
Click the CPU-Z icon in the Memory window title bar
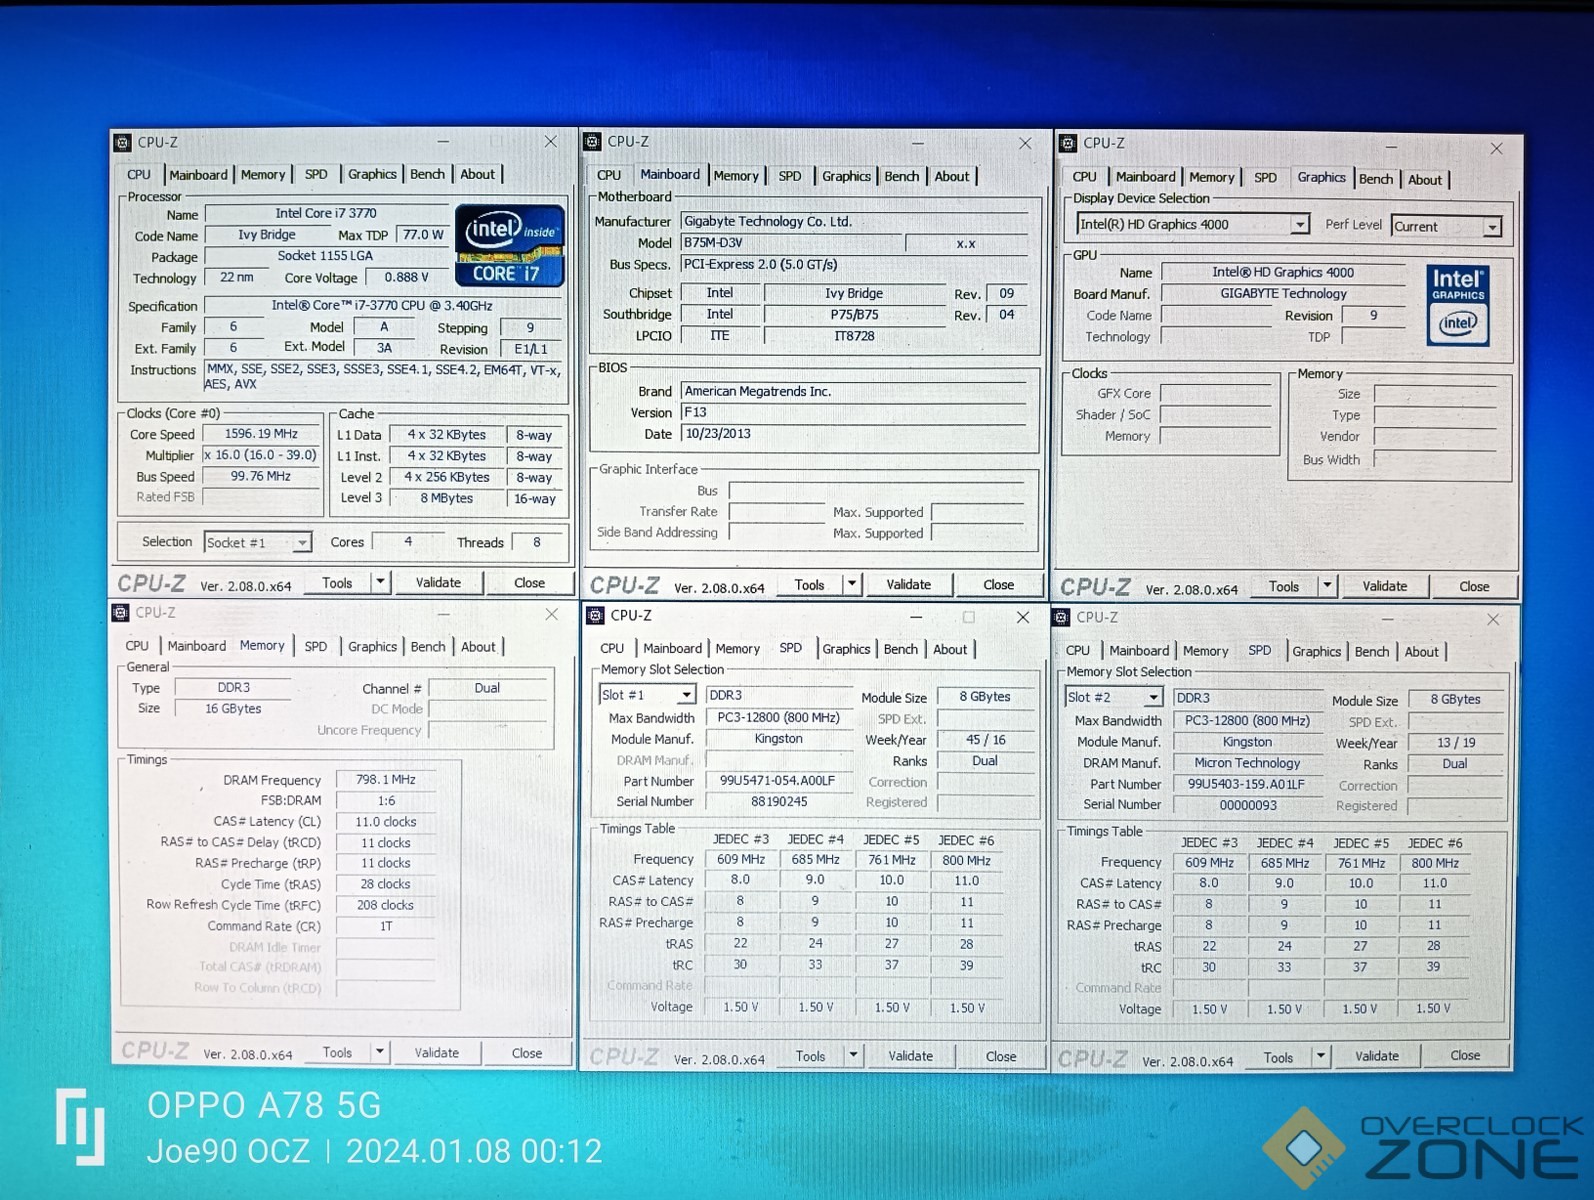tap(121, 612)
